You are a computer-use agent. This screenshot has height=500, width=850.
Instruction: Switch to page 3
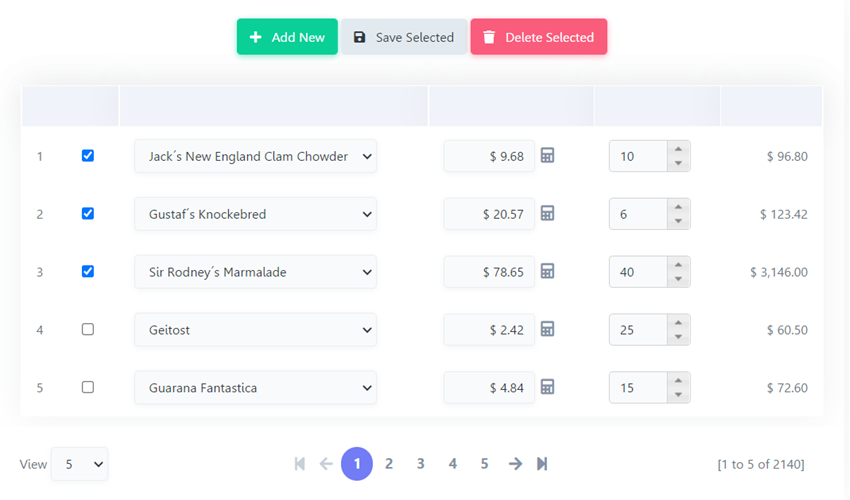click(x=421, y=464)
